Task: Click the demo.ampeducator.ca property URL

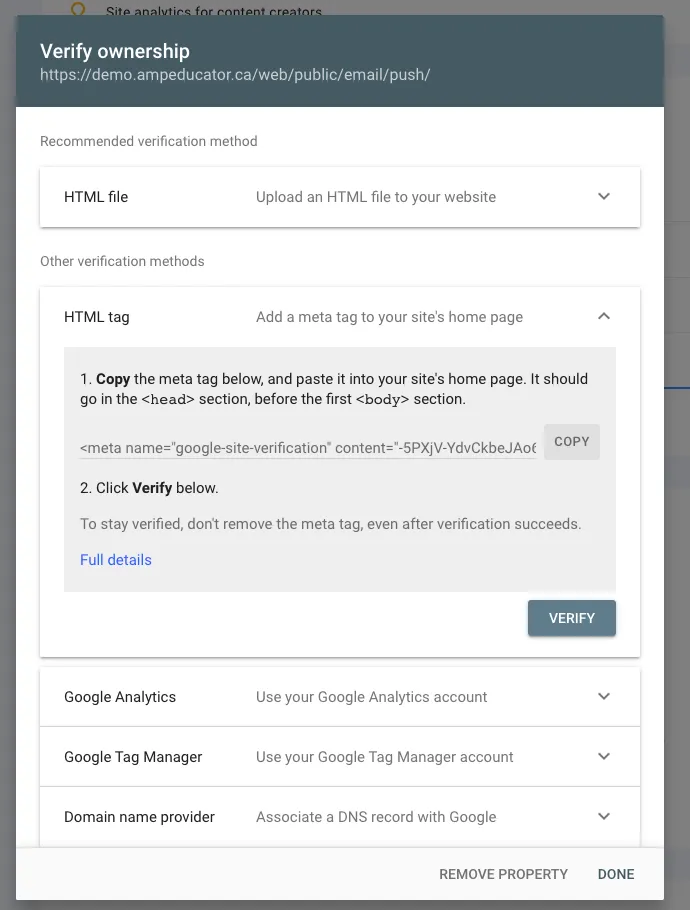Action: click(x=235, y=75)
